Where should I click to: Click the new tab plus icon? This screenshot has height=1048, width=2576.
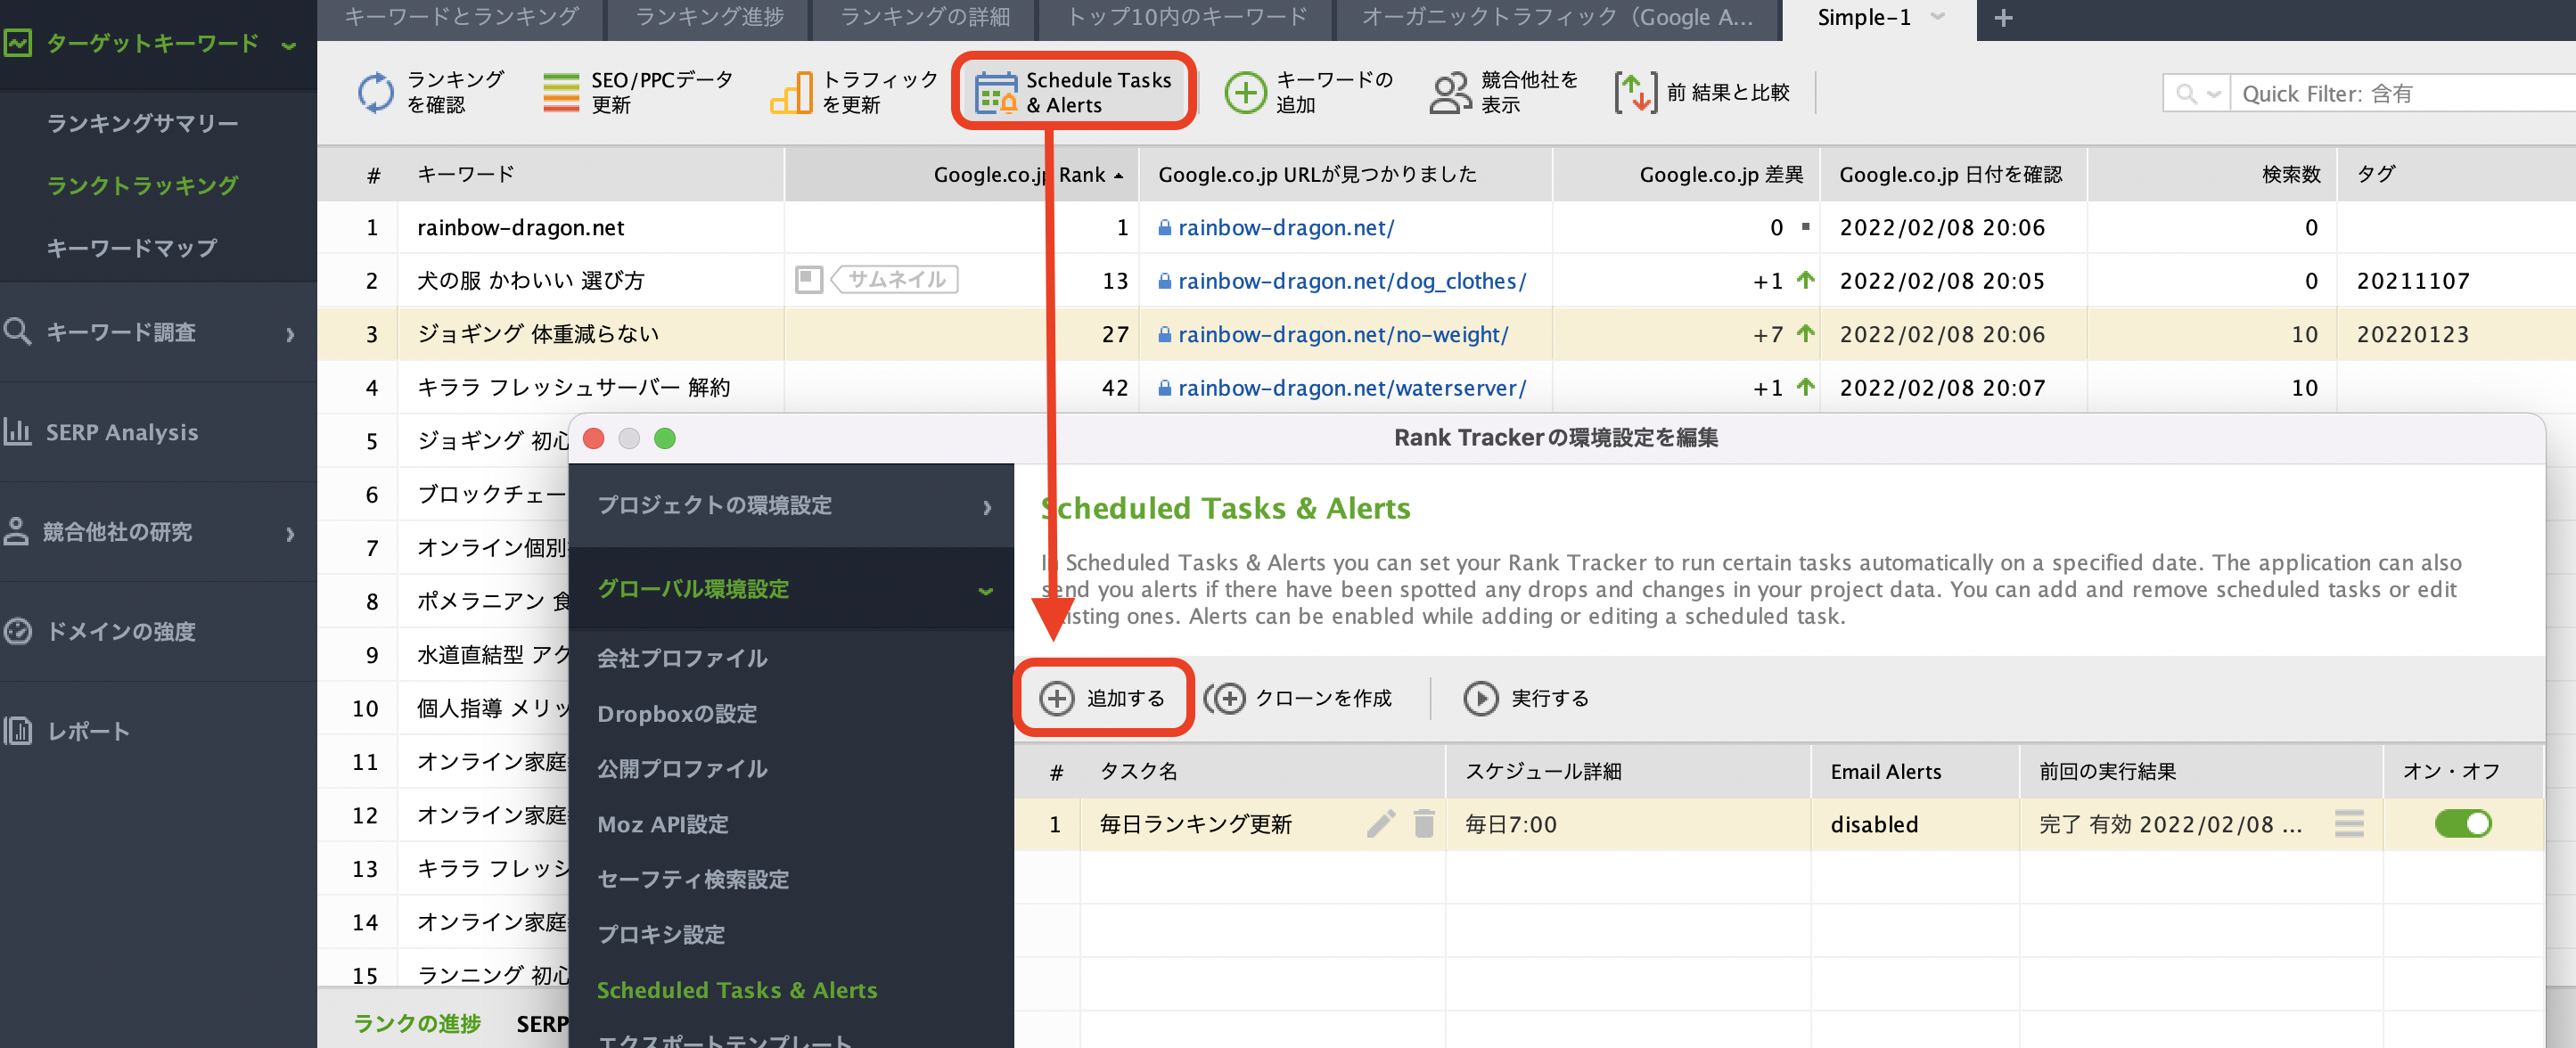[x=2003, y=18]
